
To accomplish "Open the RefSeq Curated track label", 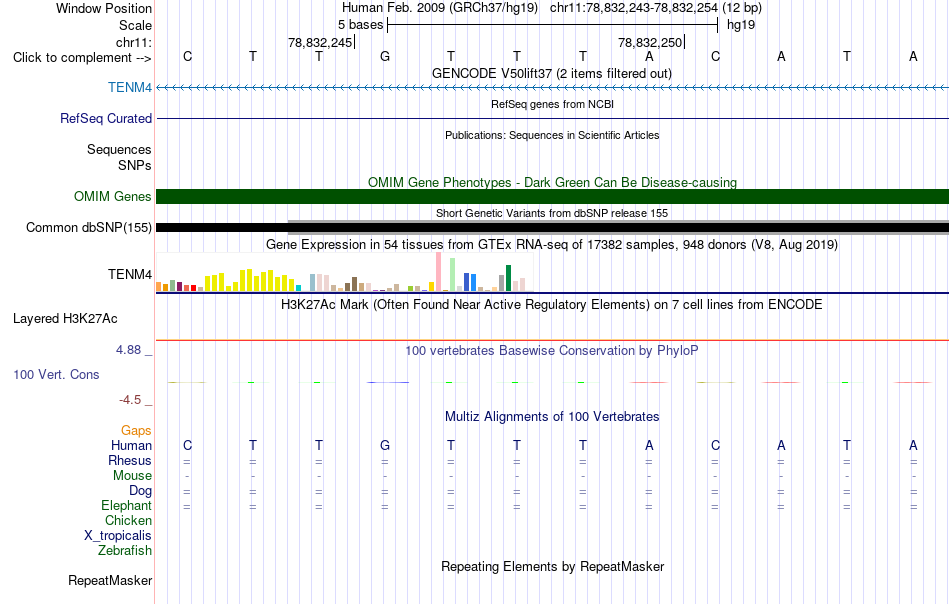I will tap(106, 118).
